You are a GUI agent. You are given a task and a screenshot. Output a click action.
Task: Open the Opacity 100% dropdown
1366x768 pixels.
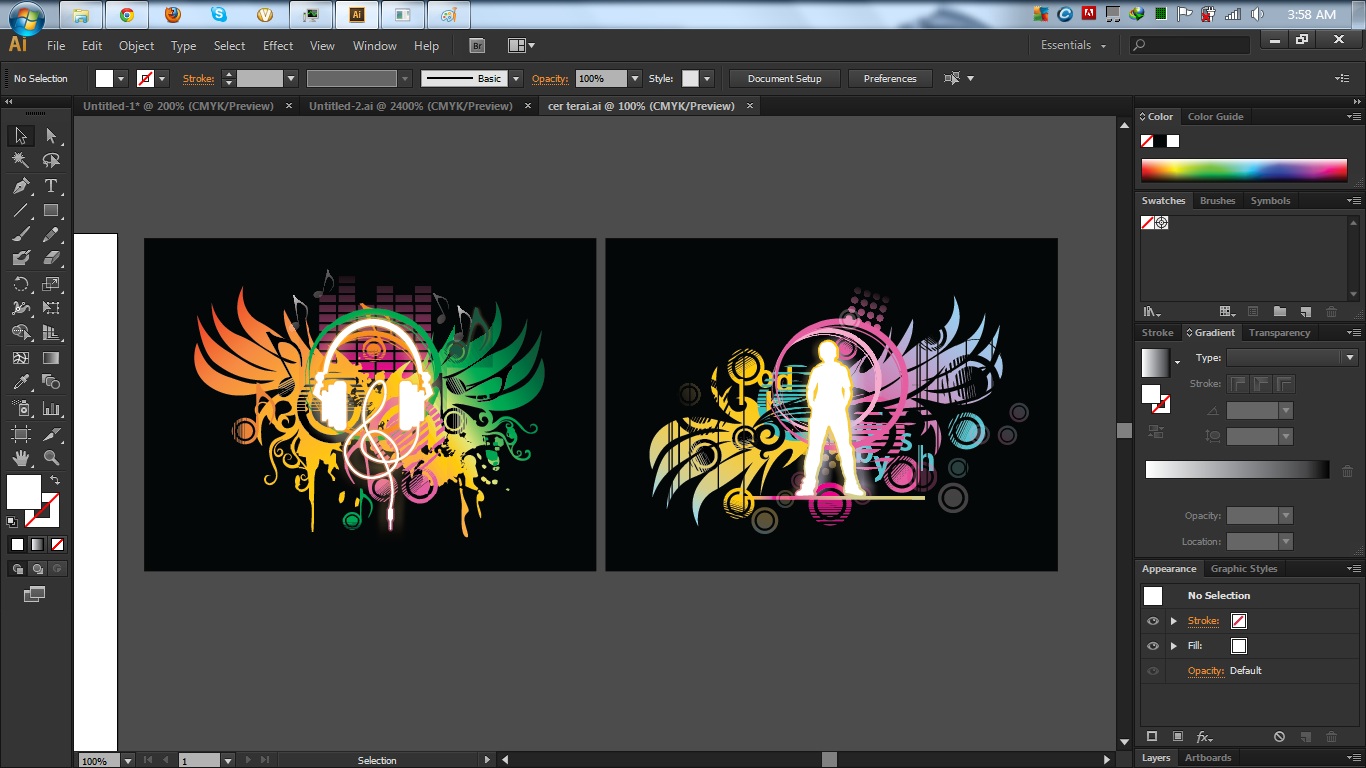click(634, 78)
